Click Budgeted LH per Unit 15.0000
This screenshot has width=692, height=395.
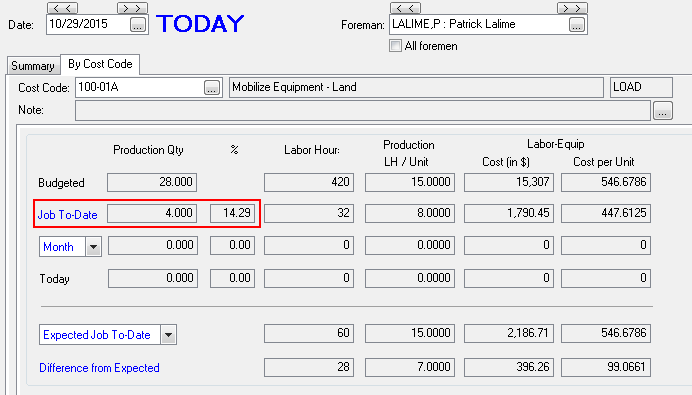tap(410, 182)
